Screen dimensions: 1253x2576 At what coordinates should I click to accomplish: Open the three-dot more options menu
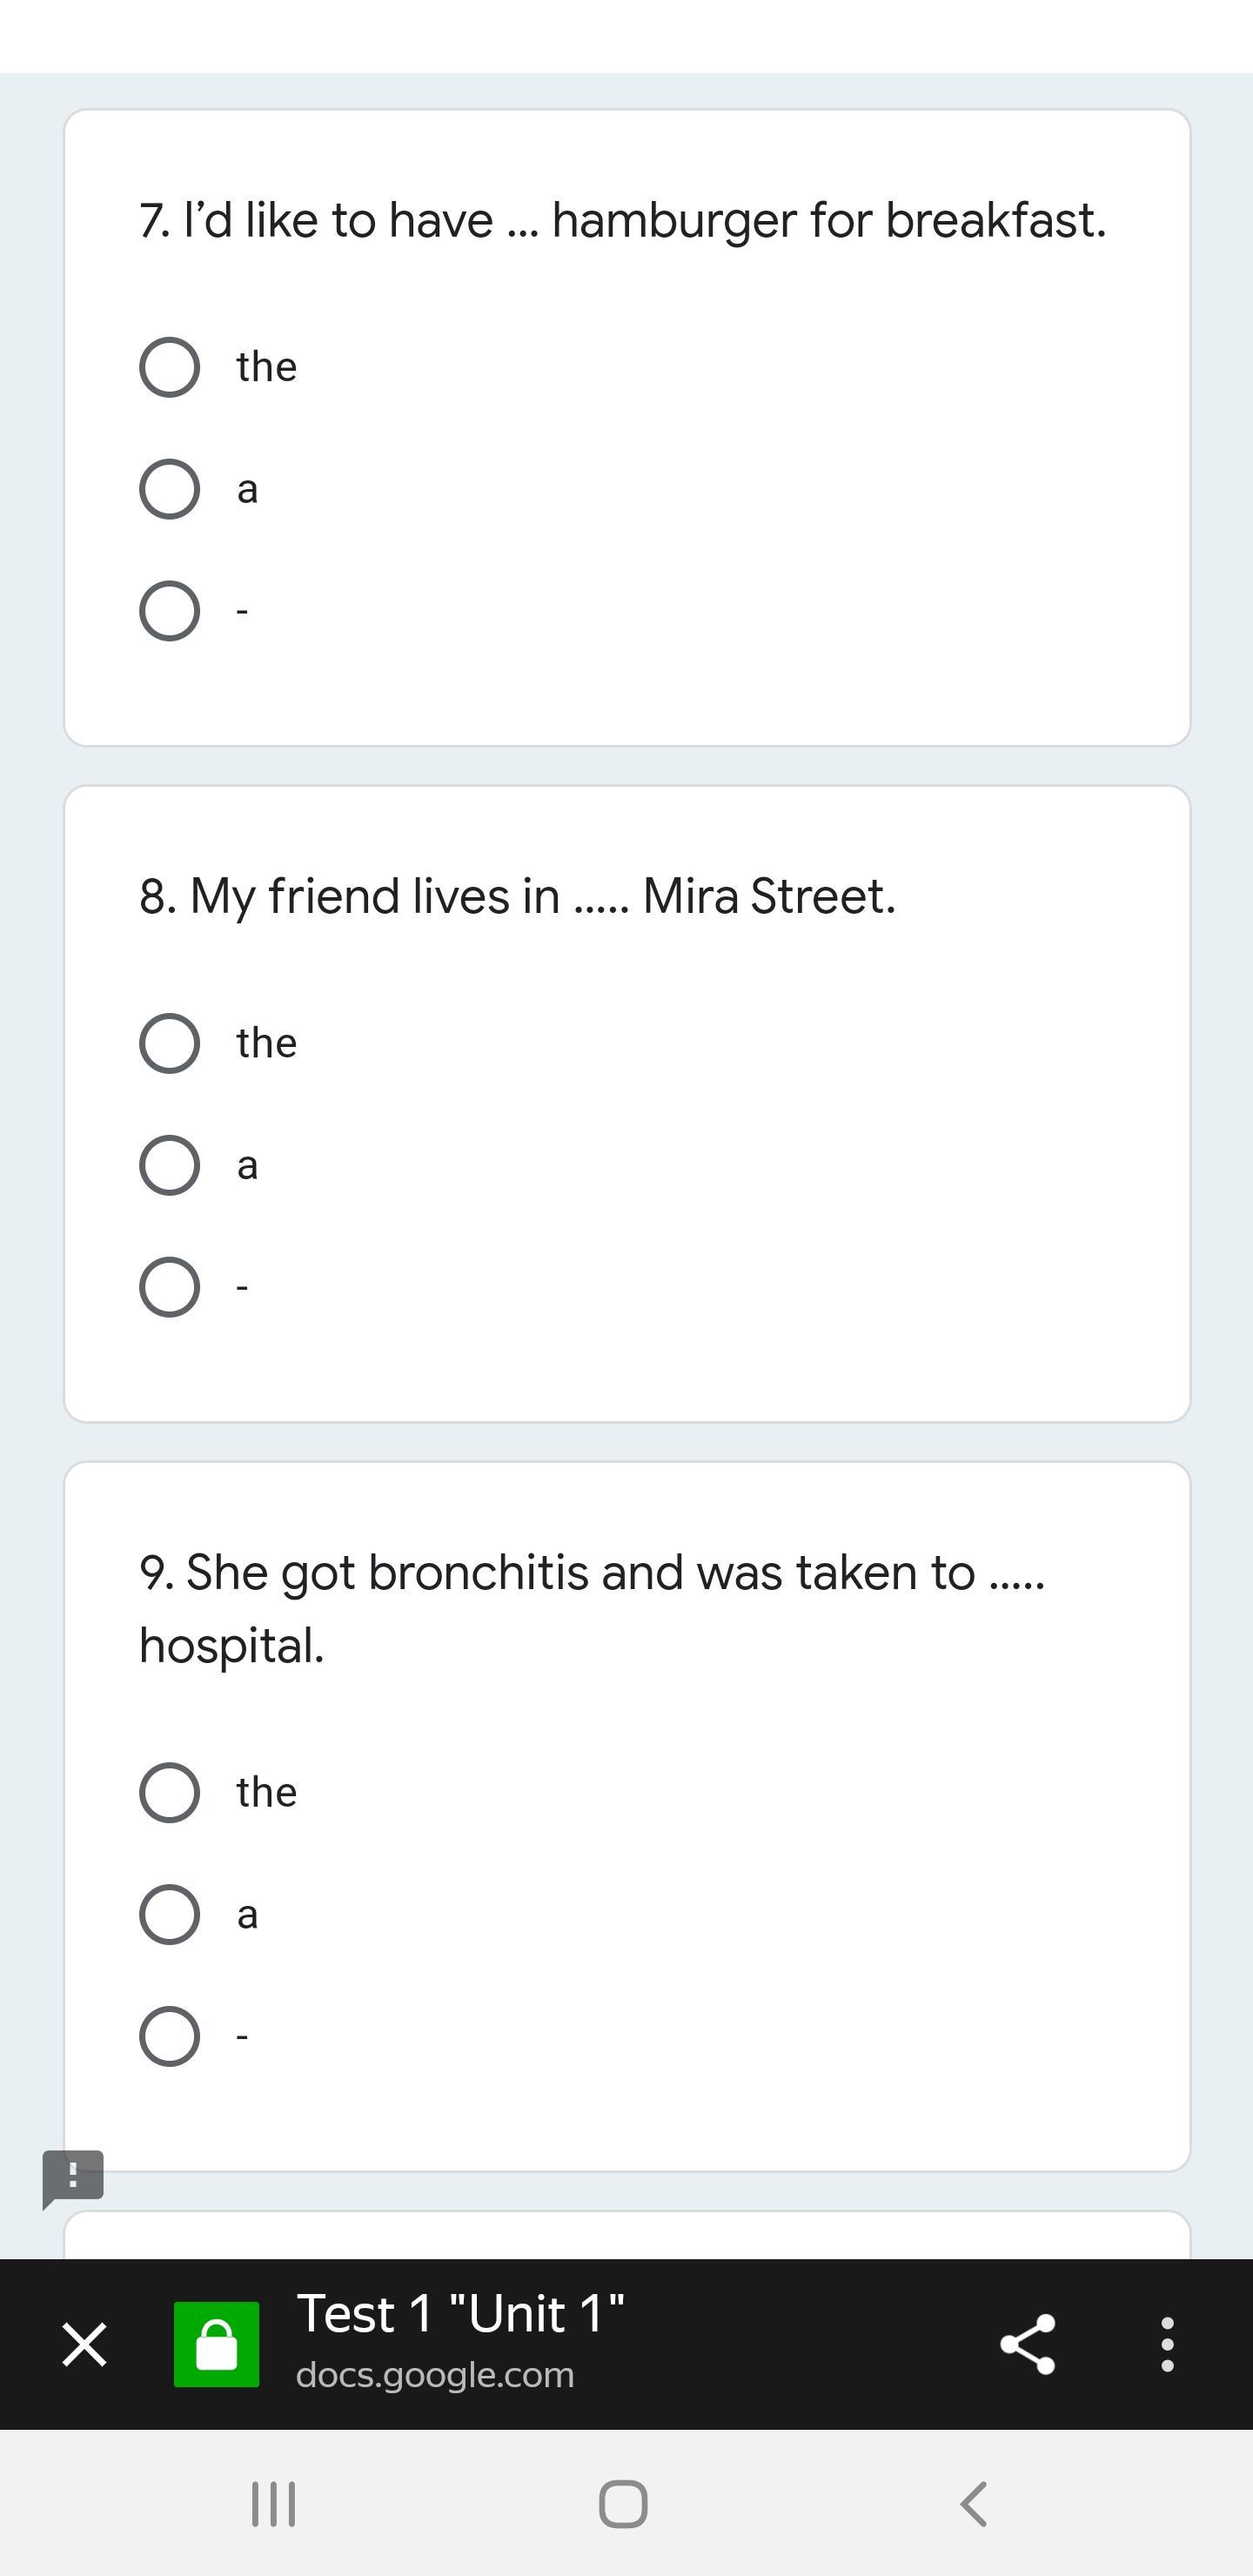pyautogui.click(x=1167, y=2344)
